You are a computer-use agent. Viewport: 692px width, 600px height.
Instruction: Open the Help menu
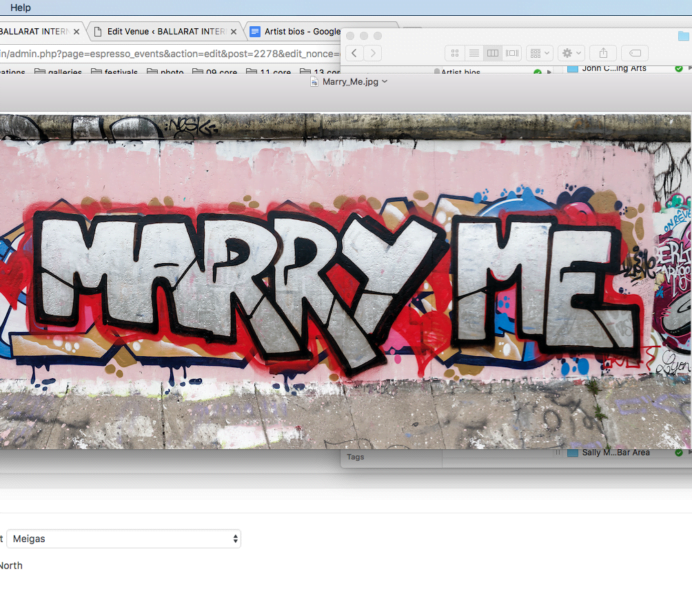click(20, 7)
